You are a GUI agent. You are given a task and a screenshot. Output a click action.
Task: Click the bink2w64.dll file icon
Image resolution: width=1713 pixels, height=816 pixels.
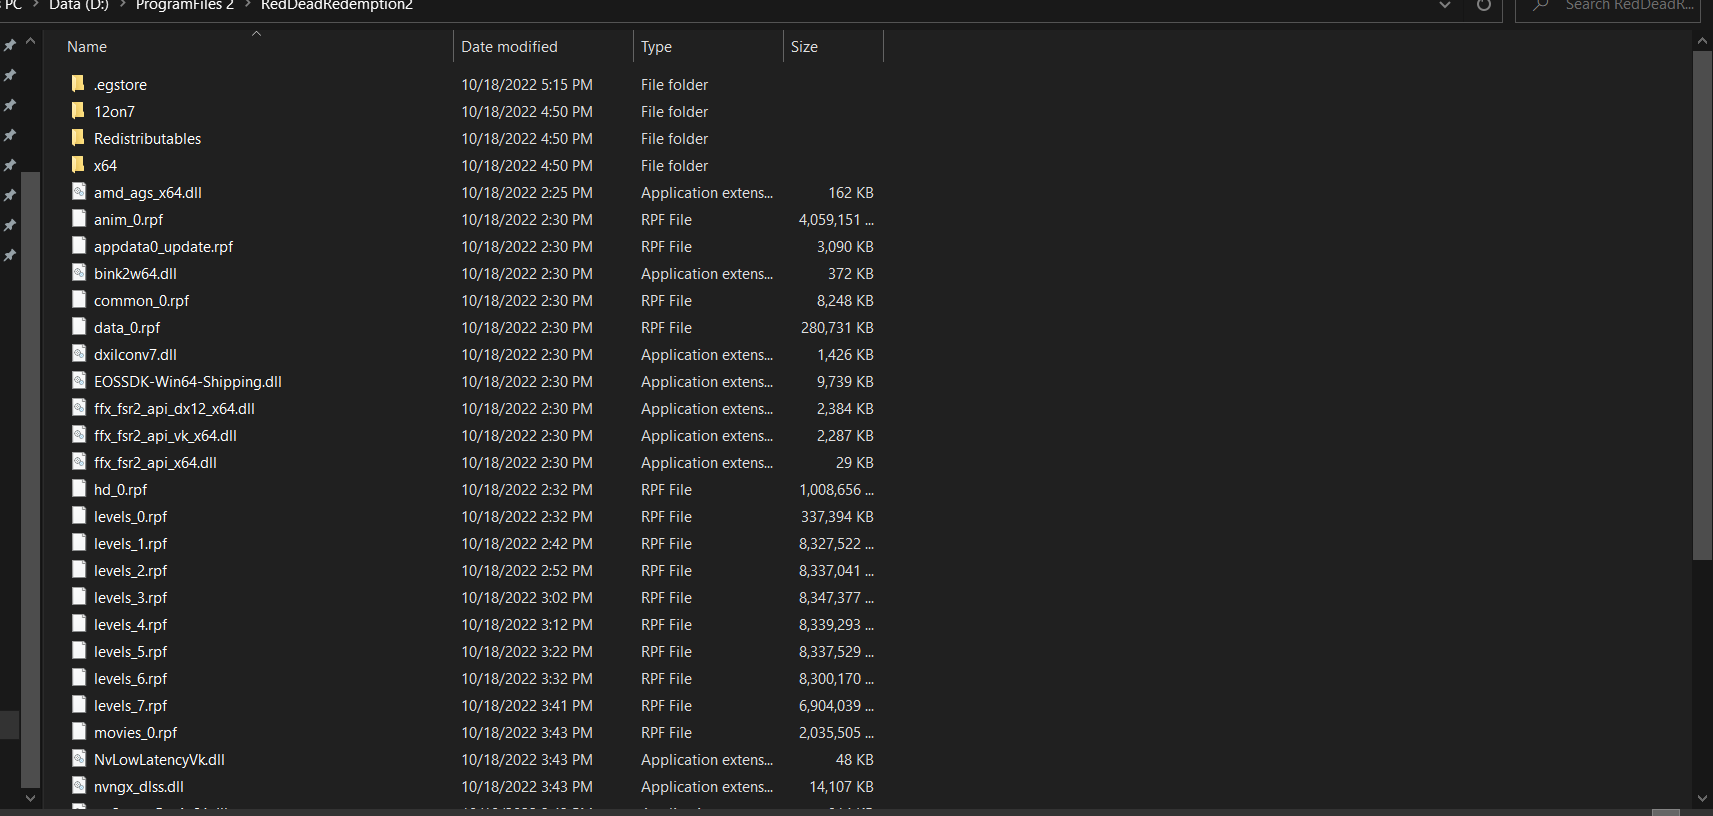coord(79,273)
